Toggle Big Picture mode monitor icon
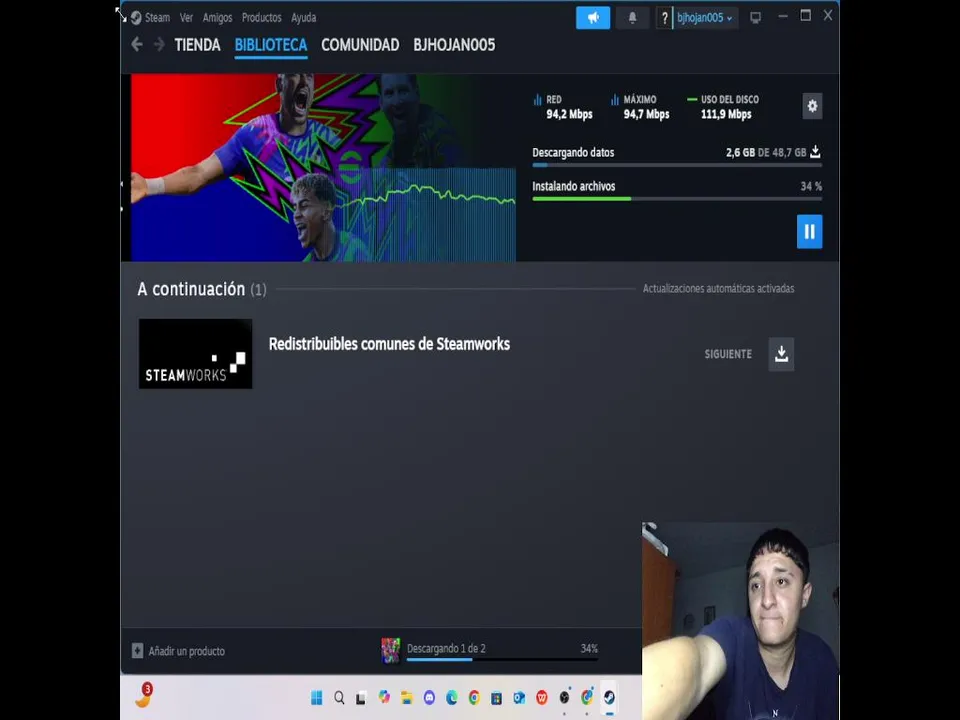This screenshot has width=960, height=720. click(756, 18)
